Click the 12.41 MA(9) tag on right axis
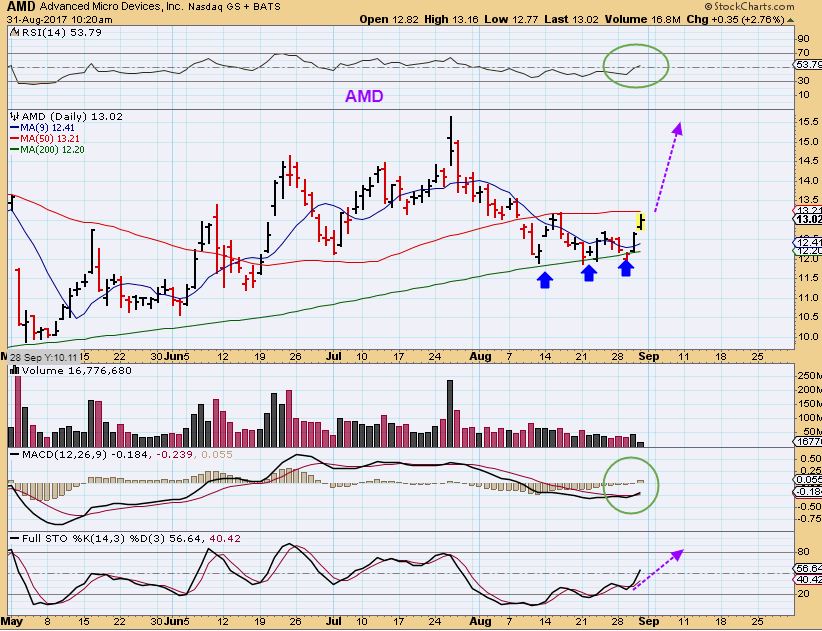 point(808,242)
